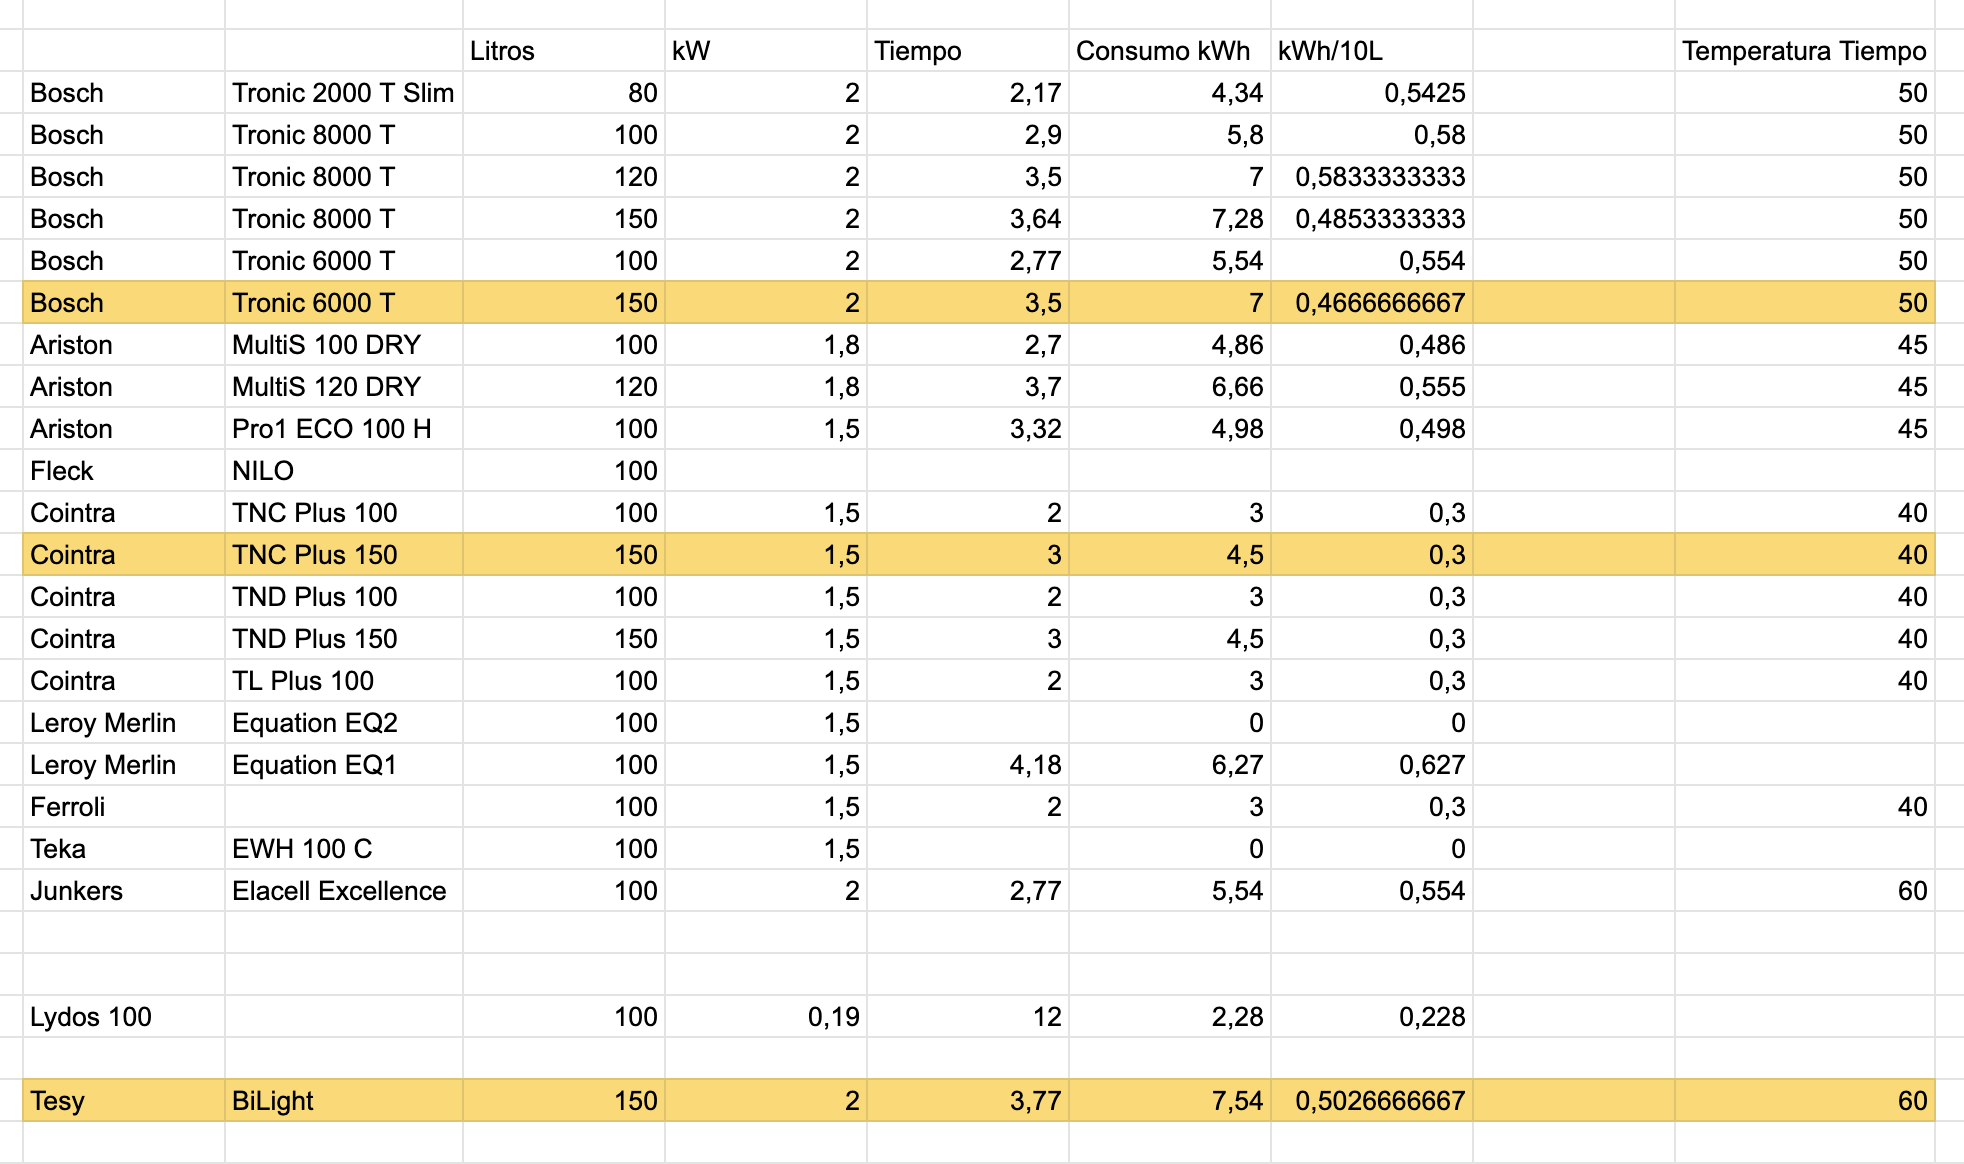Click the 0,498 cell
This screenshot has height=1164, width=1964.
point(1372,429)
